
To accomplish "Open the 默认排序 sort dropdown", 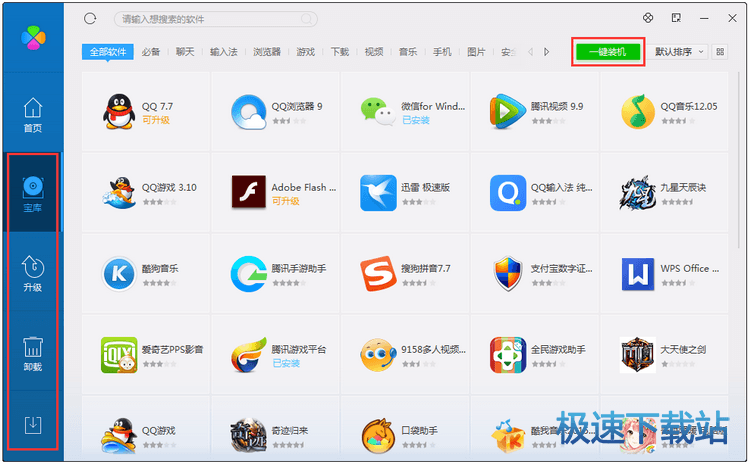I will (x=678, y=52).
